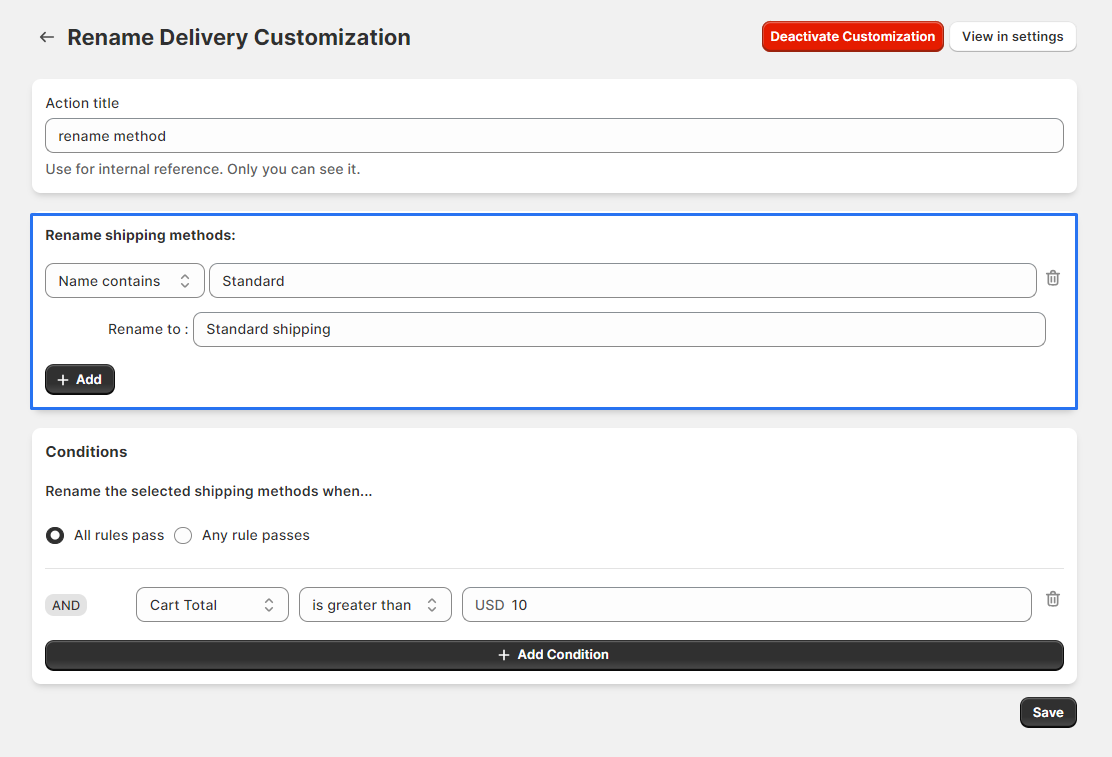Delete the Cart Total condition
This screenshot has height=757, width=1112.
[1052, 598]
